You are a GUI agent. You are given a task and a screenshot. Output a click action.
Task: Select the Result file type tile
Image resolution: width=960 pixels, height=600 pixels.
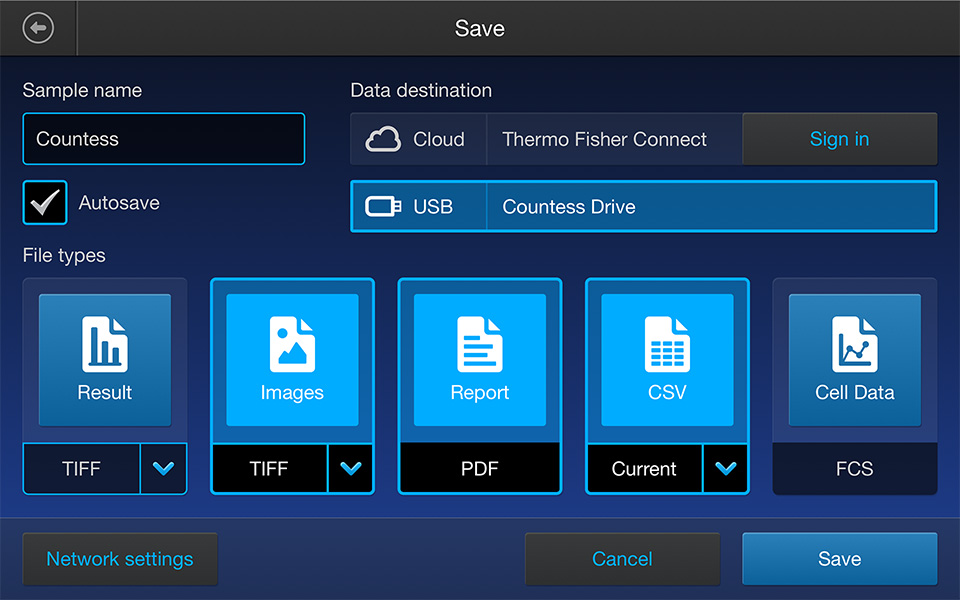pos(105,360)
